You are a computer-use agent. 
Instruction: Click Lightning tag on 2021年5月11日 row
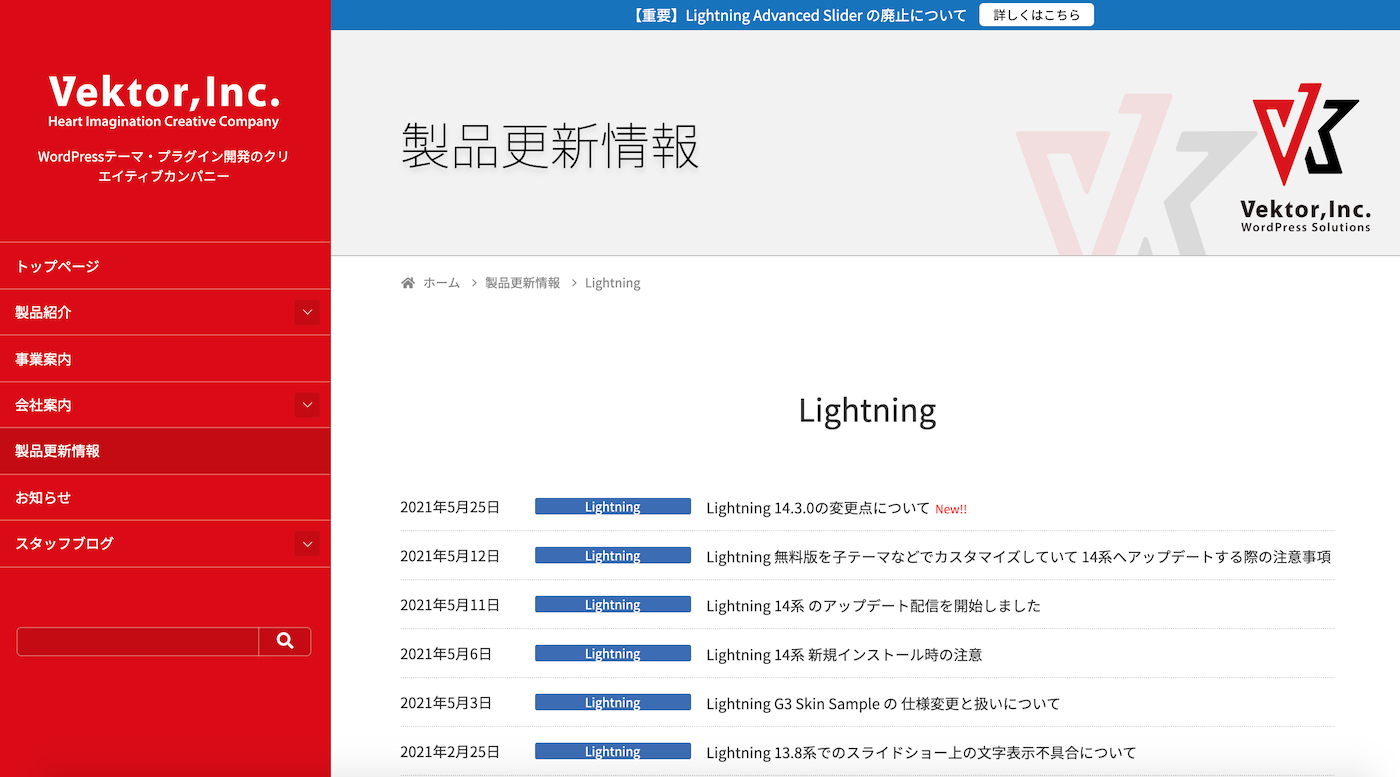[x=613, y=604]
